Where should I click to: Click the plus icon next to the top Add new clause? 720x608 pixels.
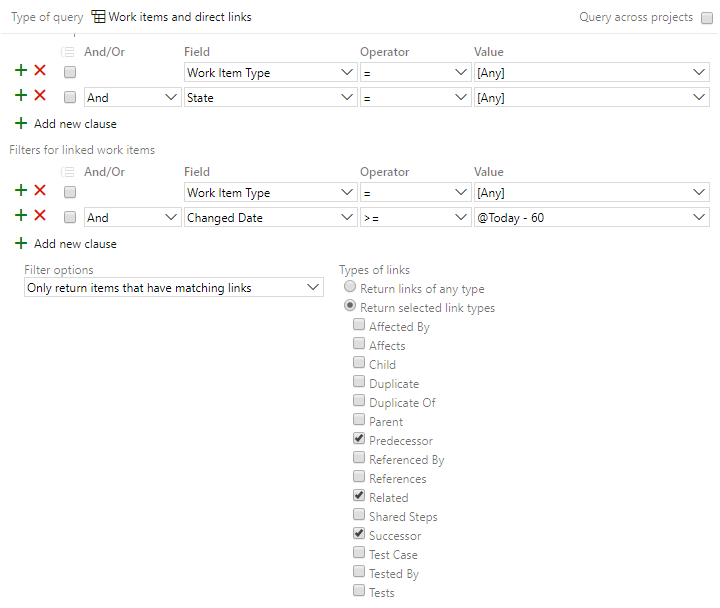point(21,123)
